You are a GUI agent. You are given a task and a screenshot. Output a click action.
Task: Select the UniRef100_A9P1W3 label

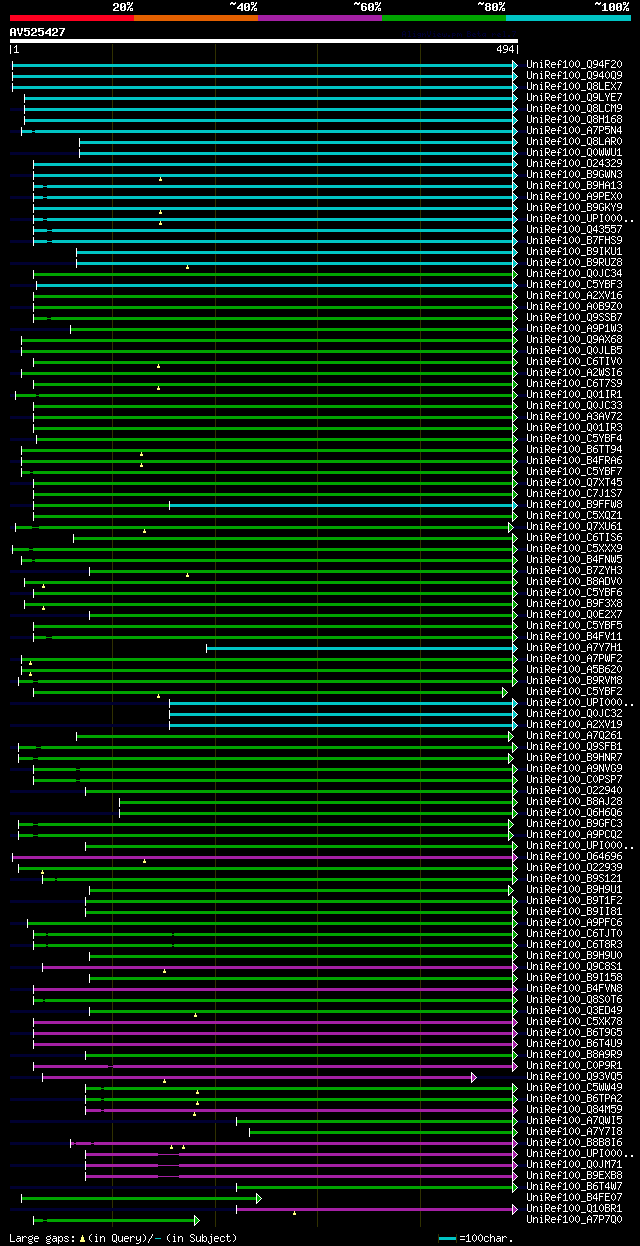[574, 328]
